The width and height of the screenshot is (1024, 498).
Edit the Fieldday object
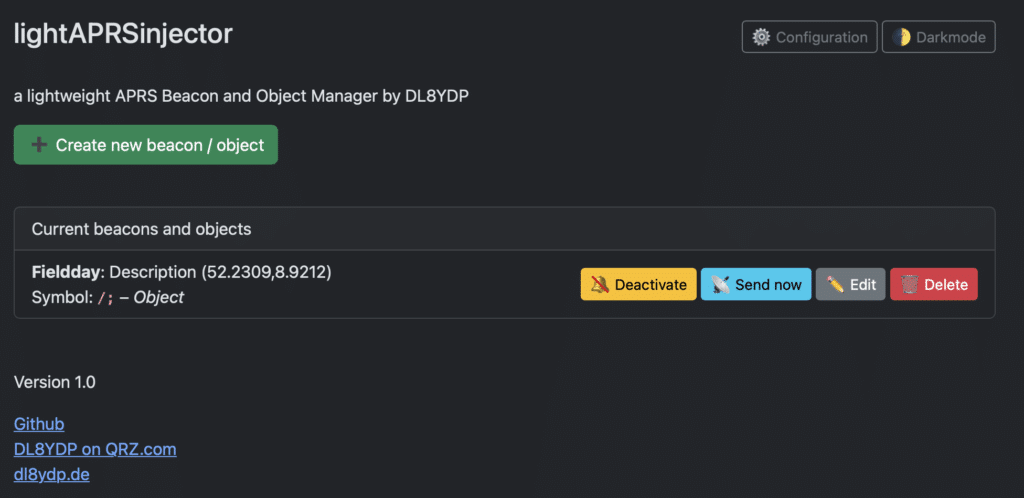pos(850,285)
